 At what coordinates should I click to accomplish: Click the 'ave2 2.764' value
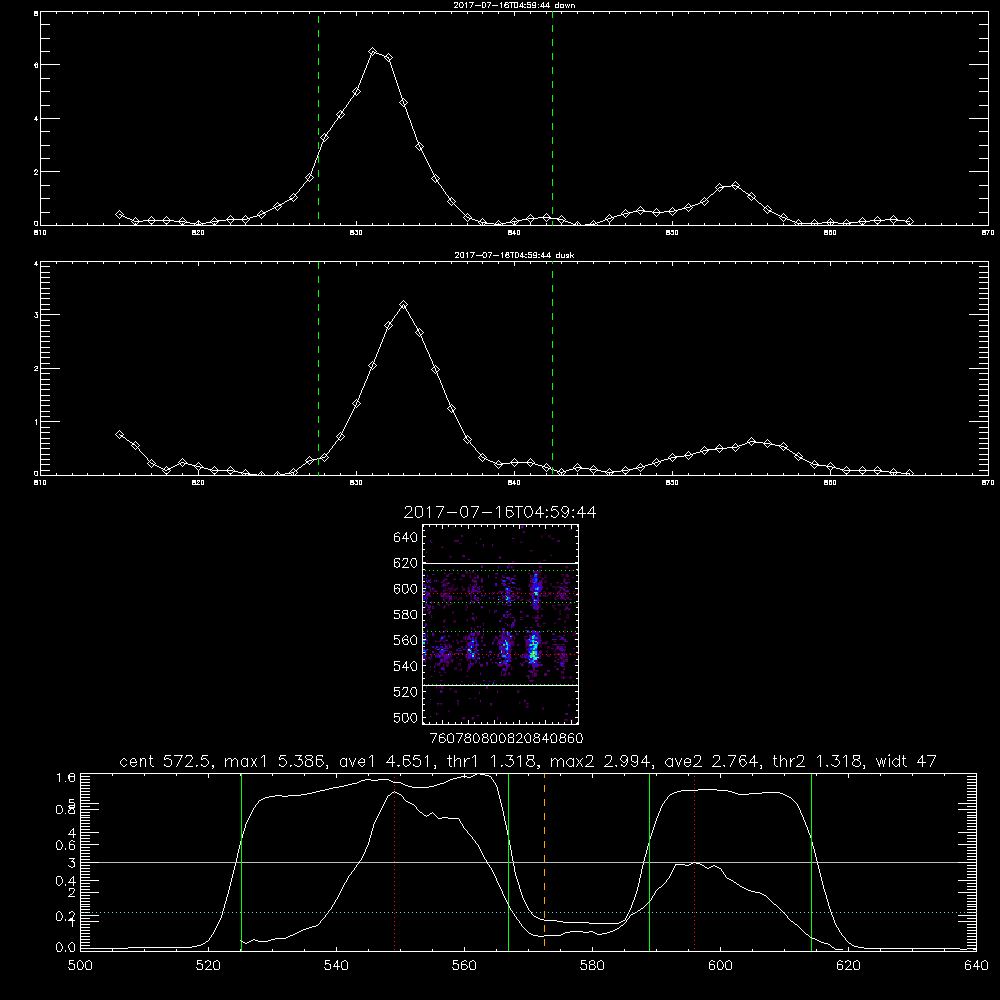(x=711, y=761)
